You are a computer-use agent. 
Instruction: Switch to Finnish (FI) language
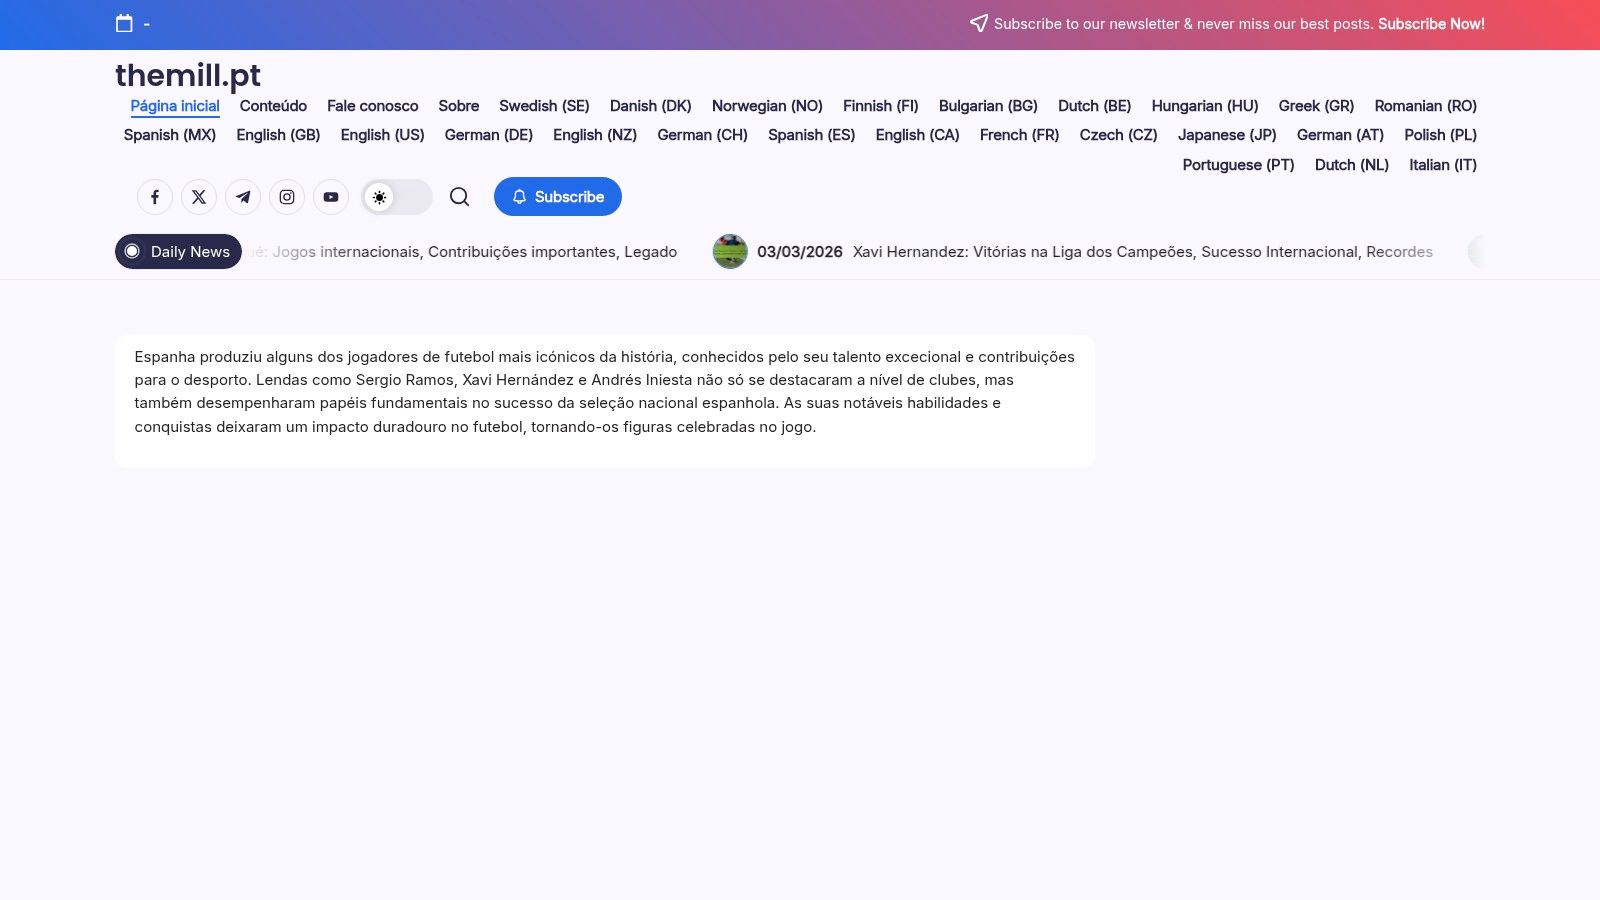pyautogui.click(x=881, y=106)
